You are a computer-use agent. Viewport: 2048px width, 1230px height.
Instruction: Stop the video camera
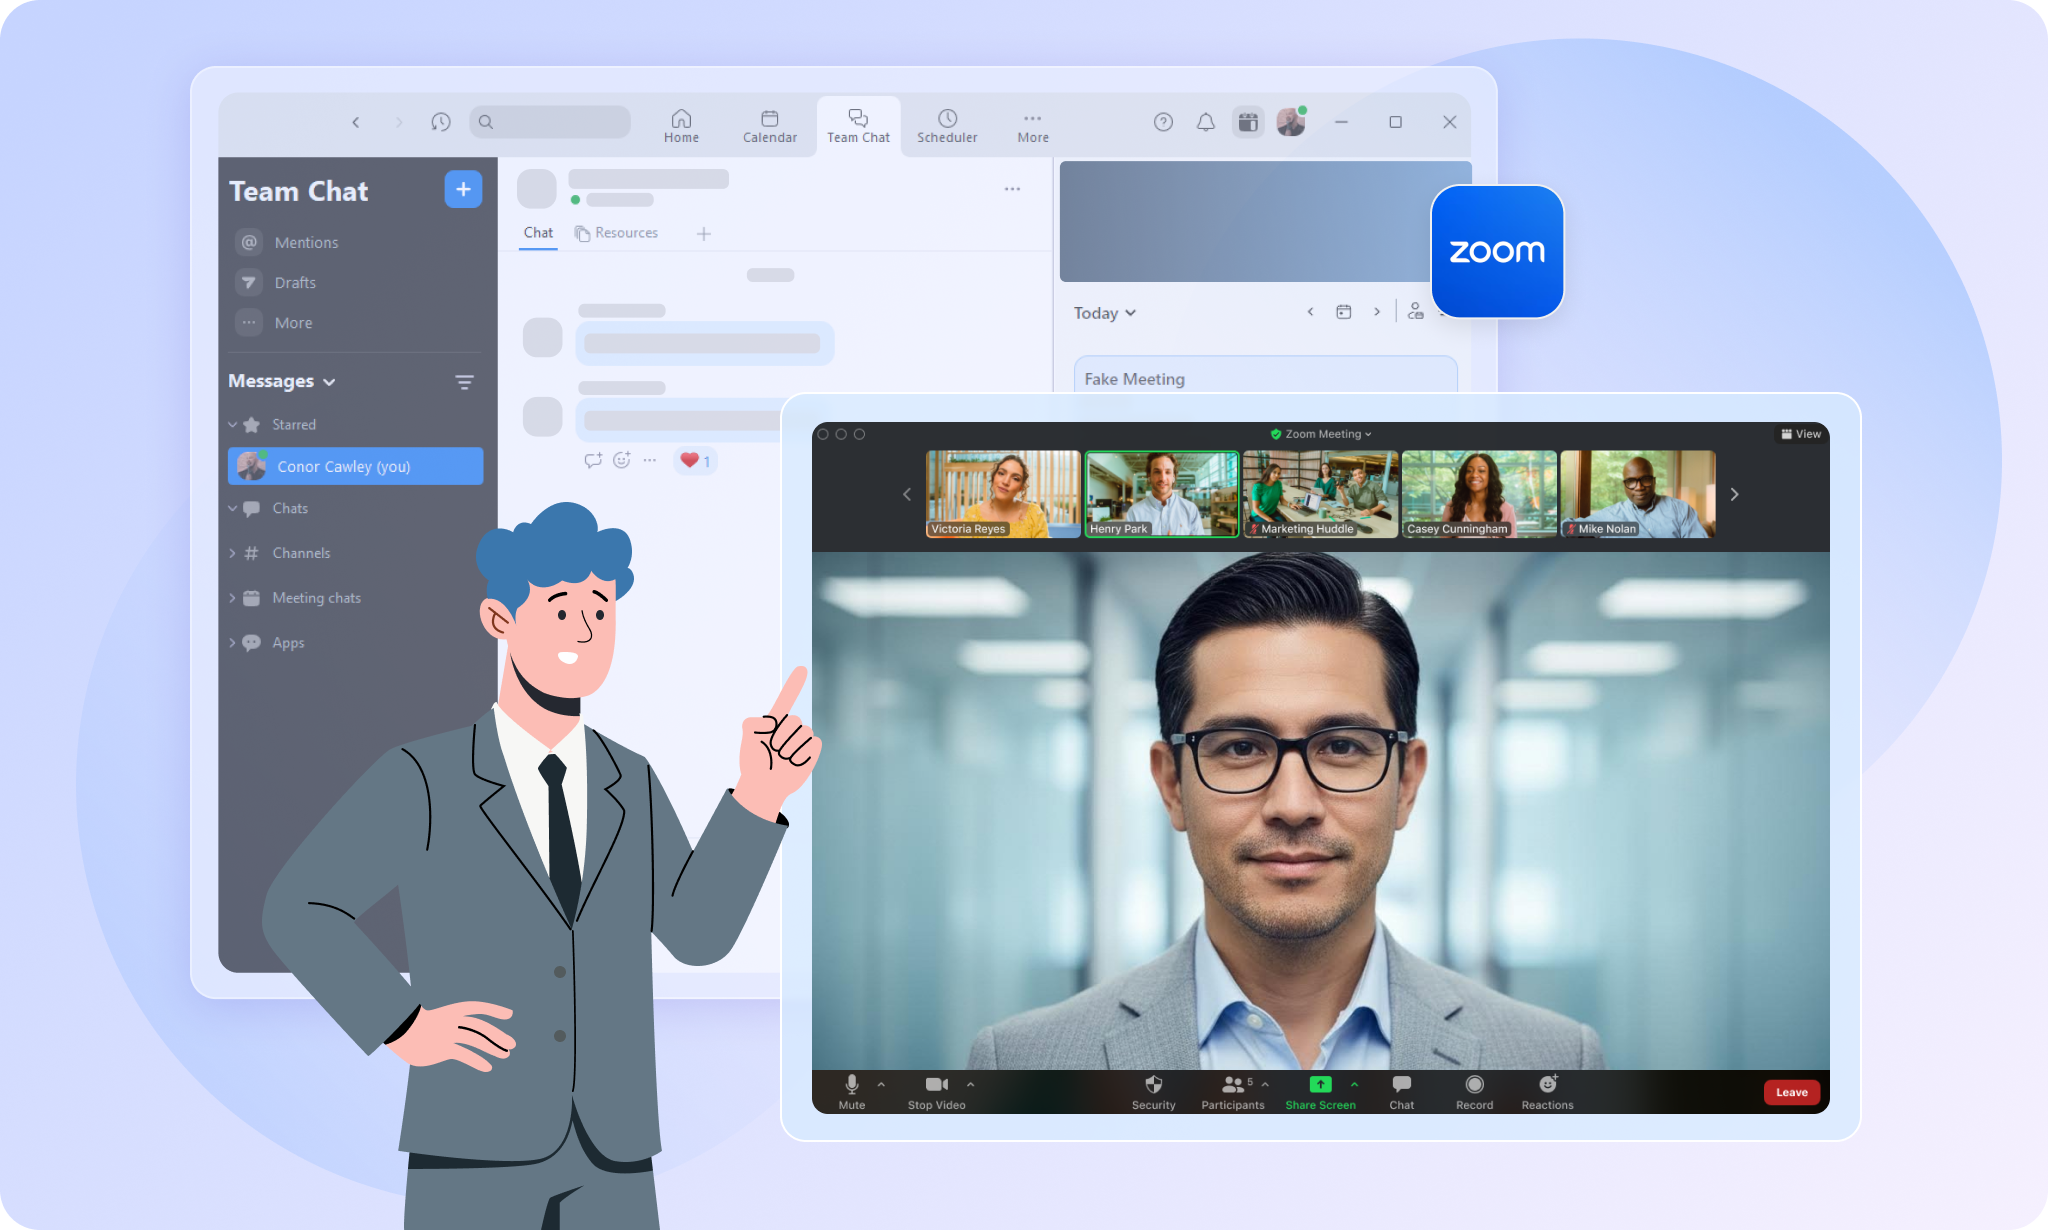[937, 1092]
